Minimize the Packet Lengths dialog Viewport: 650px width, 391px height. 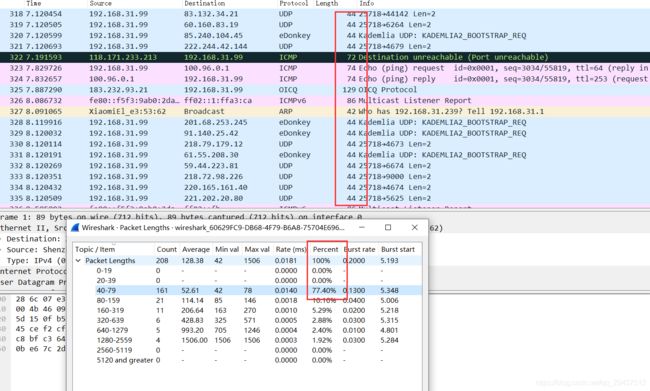pos(362,227)
